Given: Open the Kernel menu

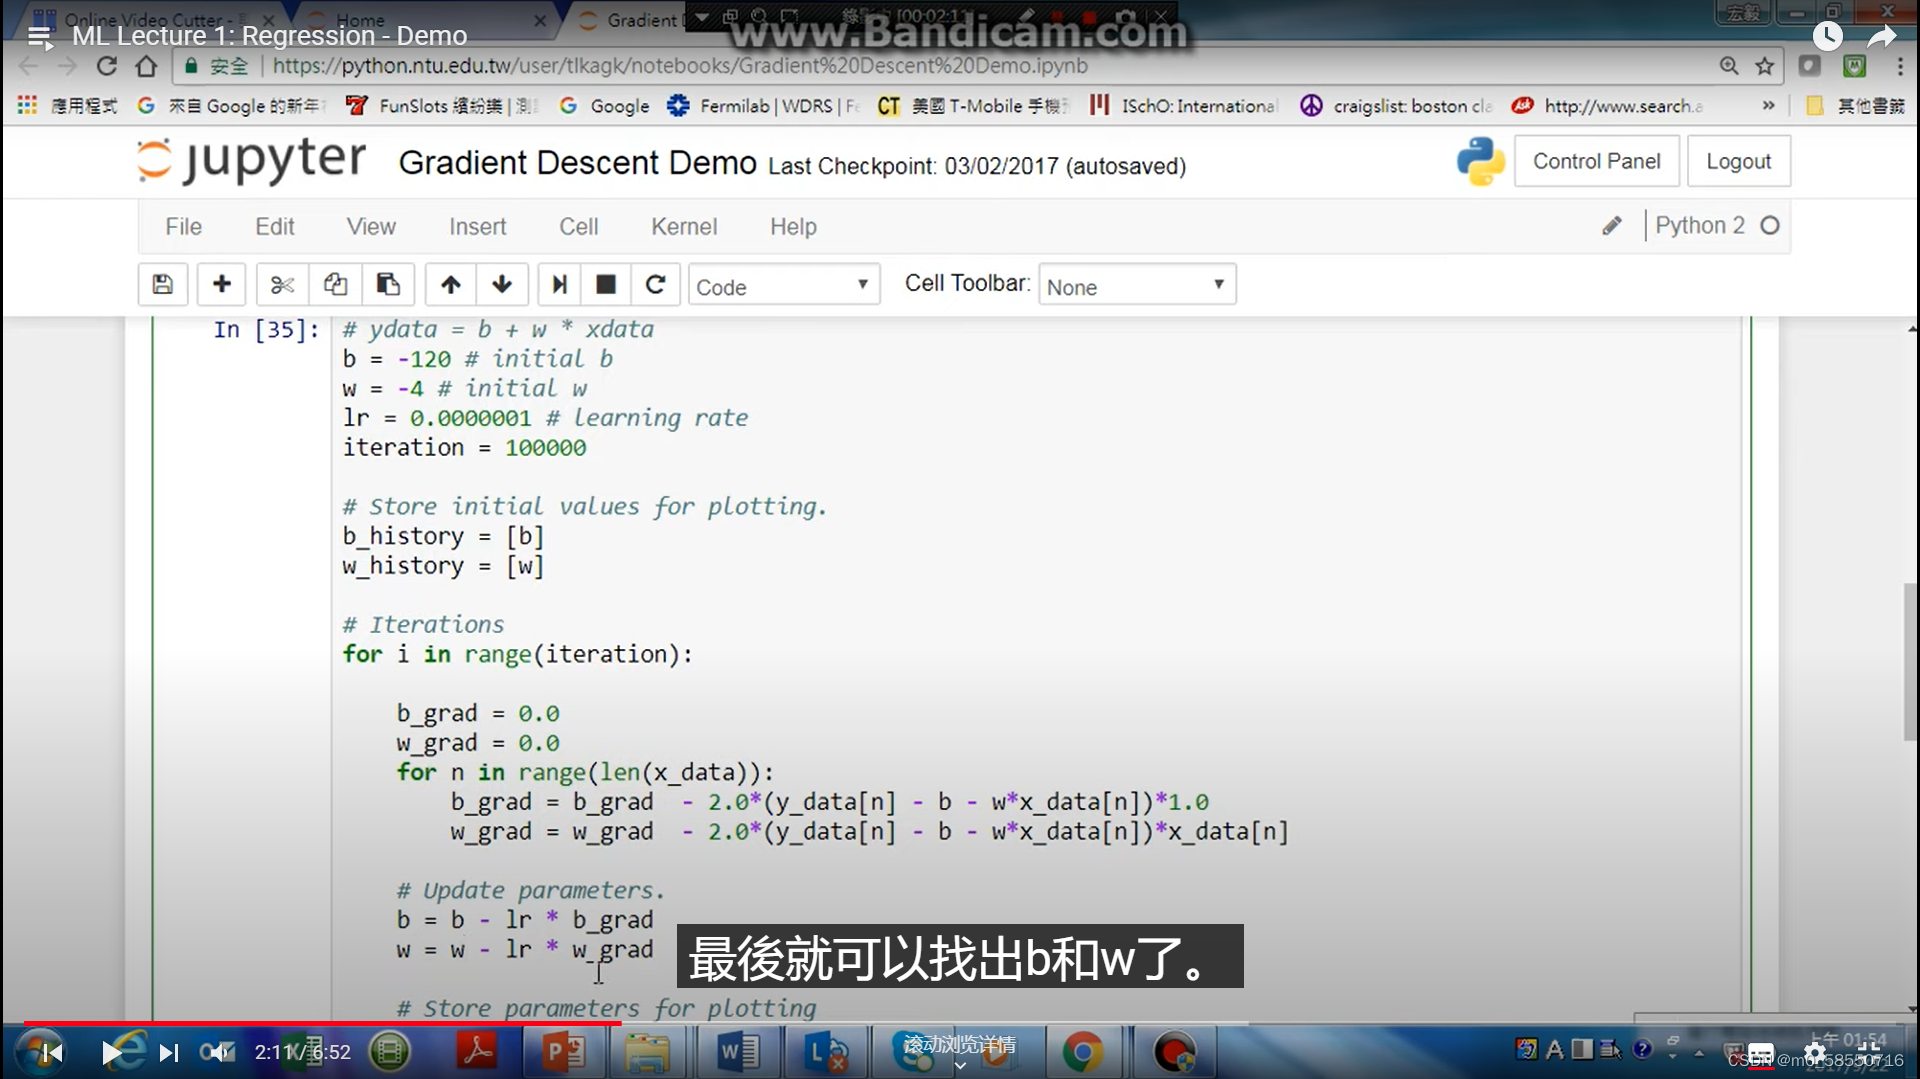Looking at the screenshot, I should 684,227.
